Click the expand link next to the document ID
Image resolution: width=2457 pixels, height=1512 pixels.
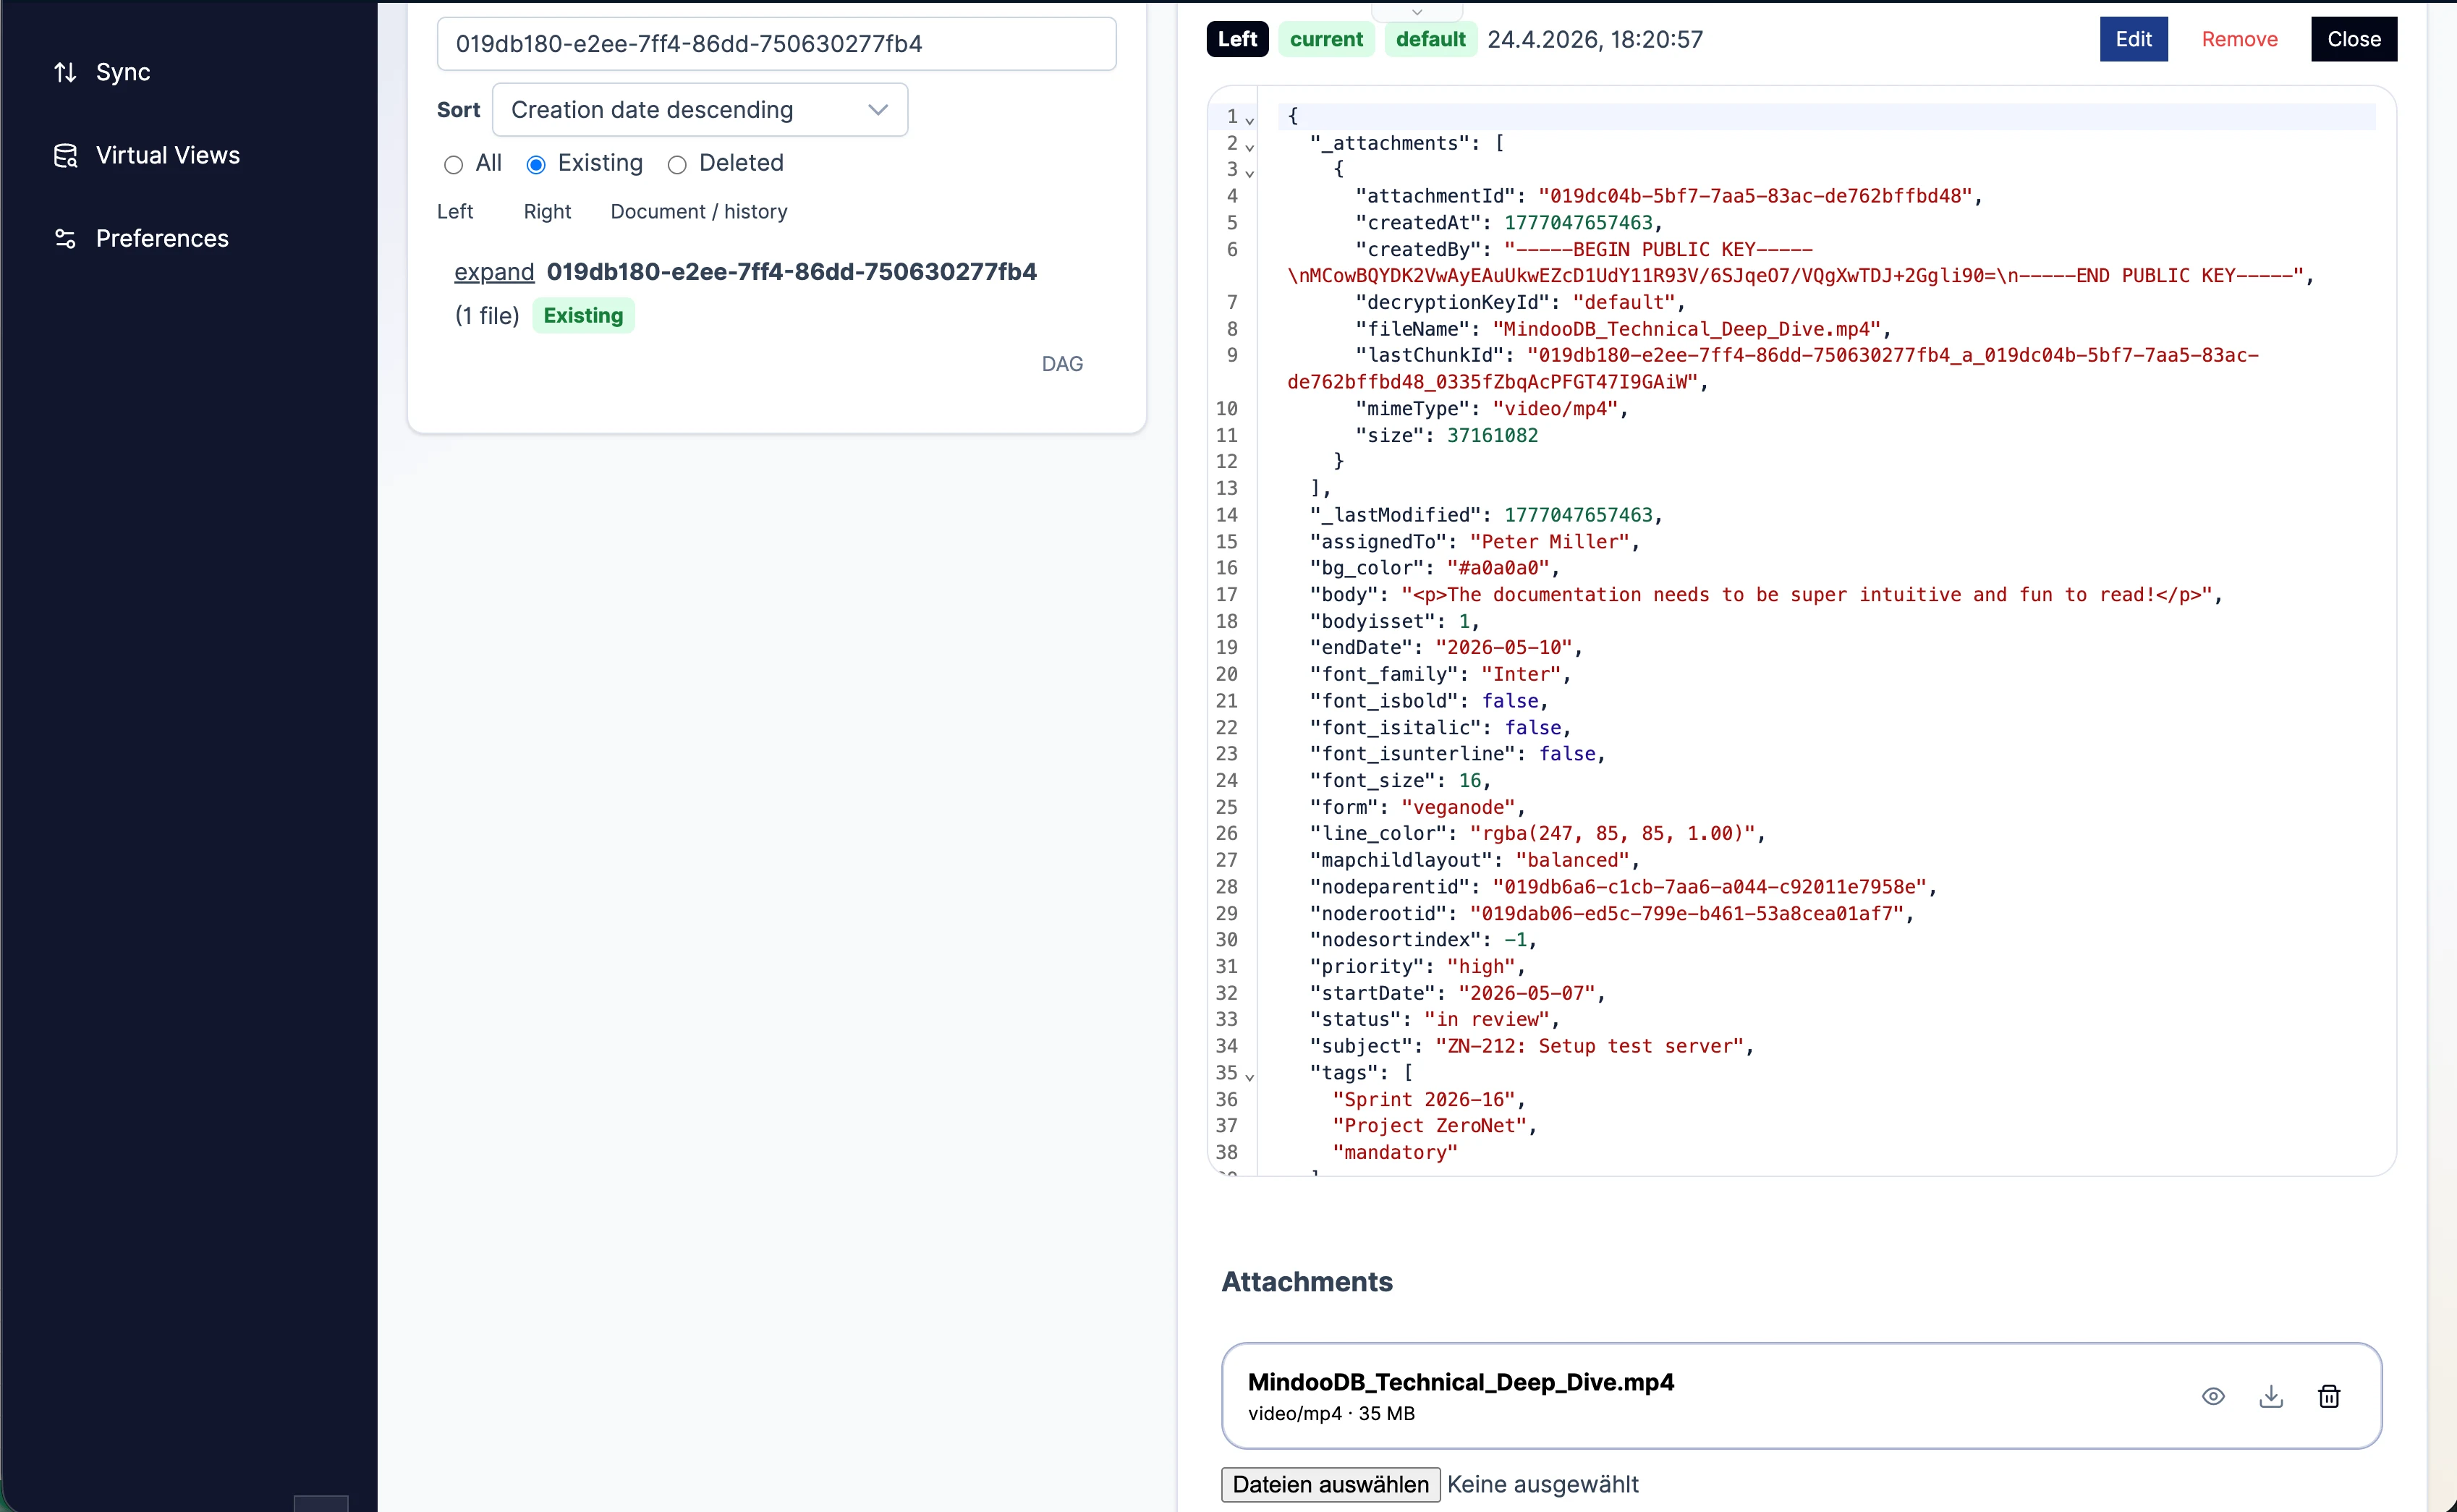click(x=494, y=272)
